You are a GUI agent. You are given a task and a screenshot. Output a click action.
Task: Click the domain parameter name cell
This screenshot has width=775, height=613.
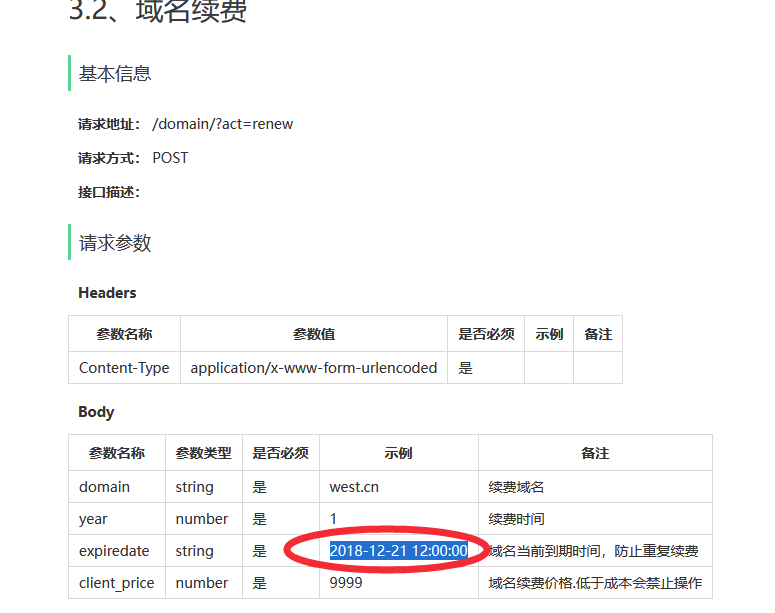point(105,487)
